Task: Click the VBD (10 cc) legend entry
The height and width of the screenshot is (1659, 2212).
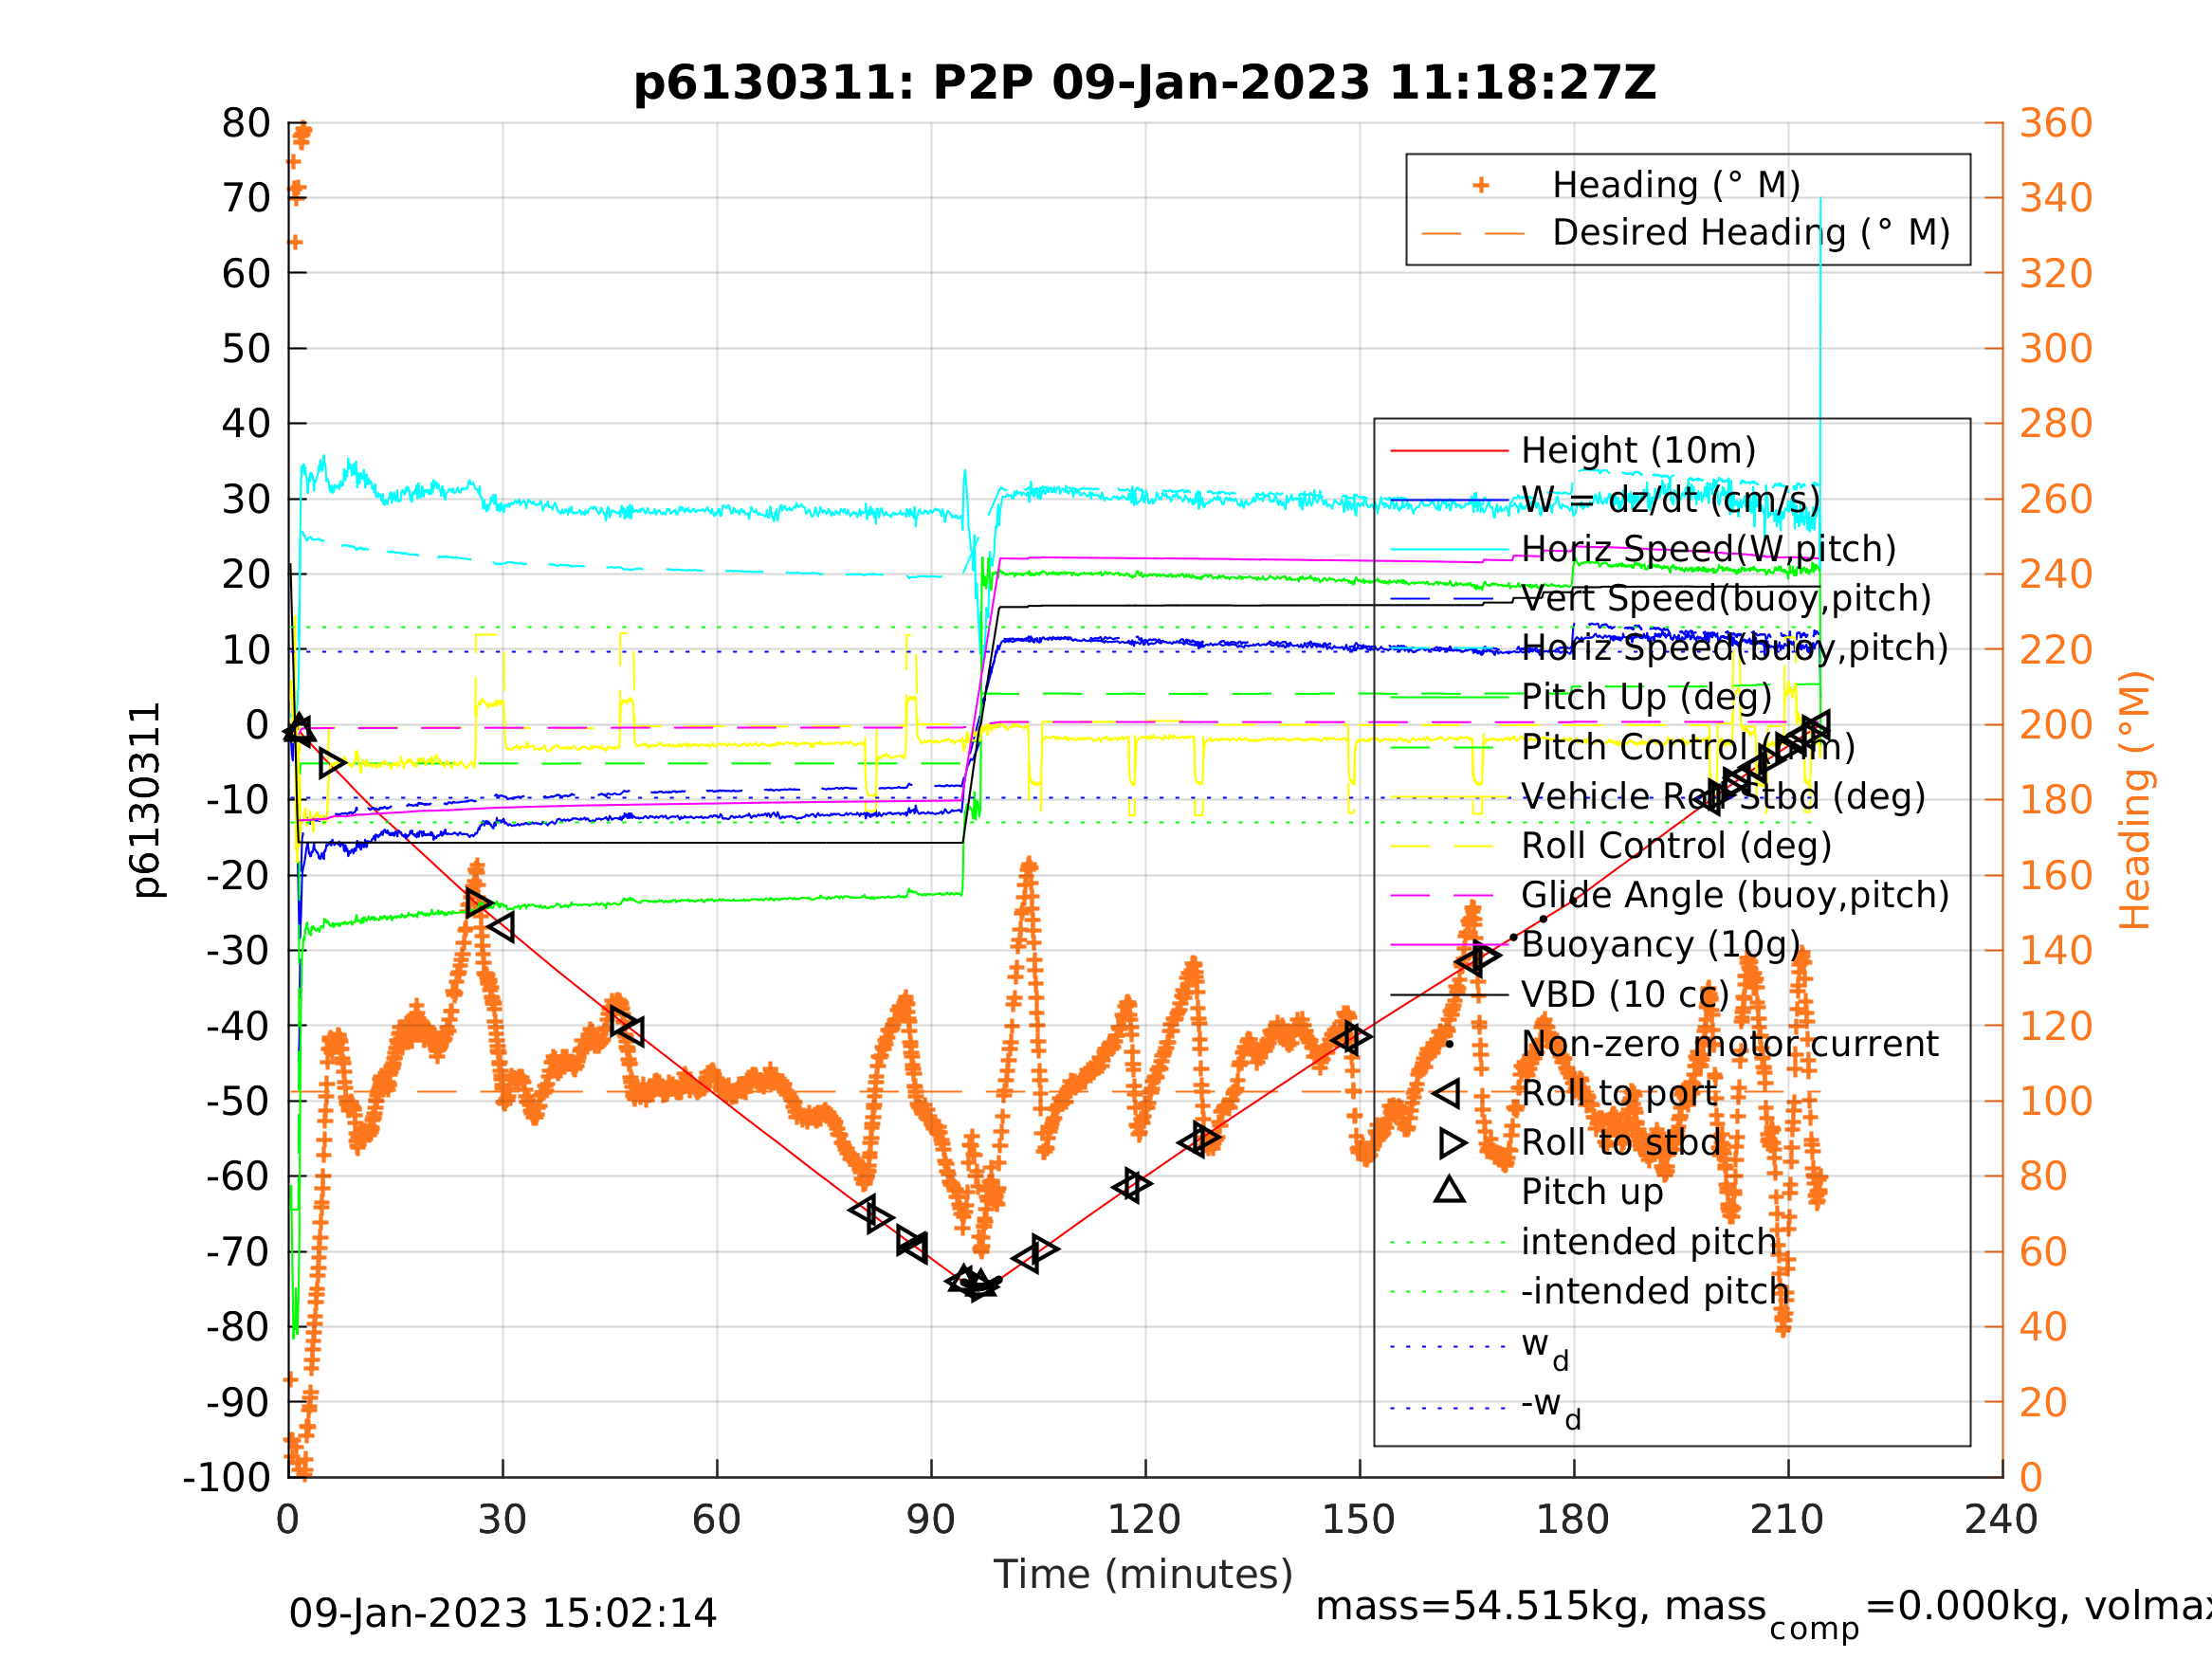Action: (1625, 995)
